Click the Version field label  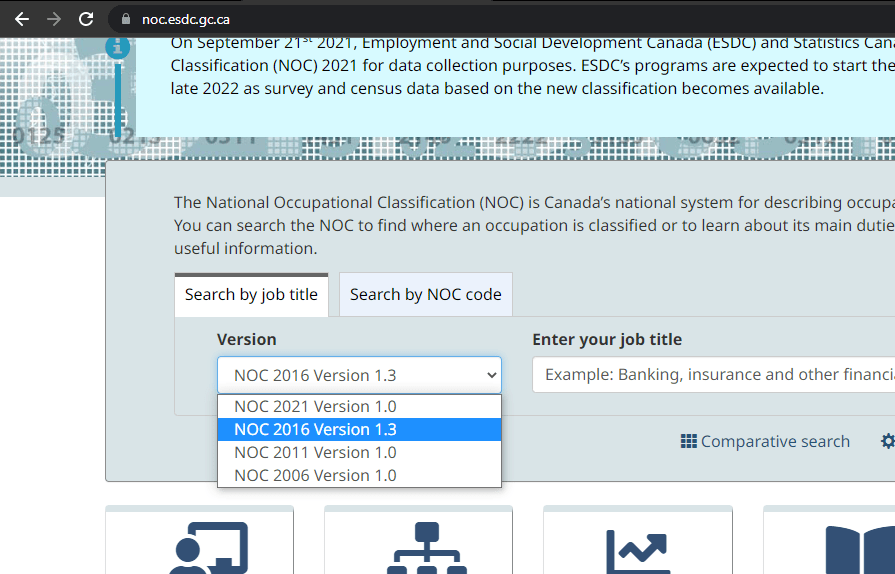coord(247,339)
